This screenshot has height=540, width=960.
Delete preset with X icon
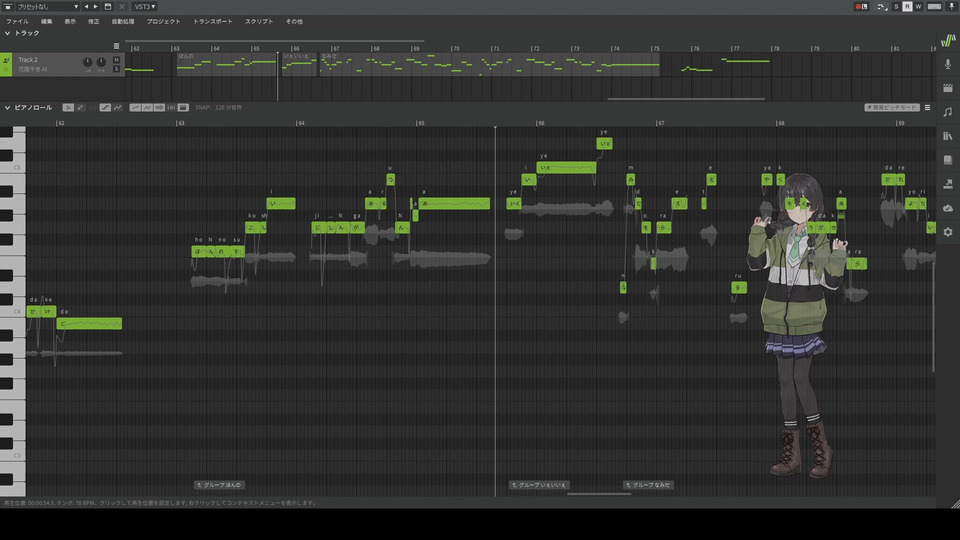coord(121,7)
